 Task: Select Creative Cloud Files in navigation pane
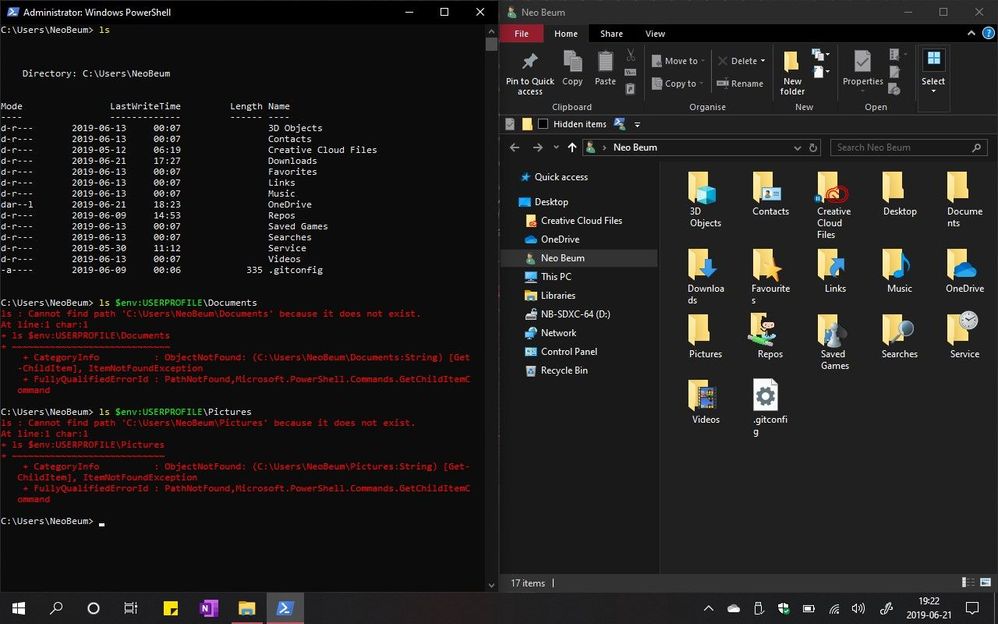(x=574, y=220)
